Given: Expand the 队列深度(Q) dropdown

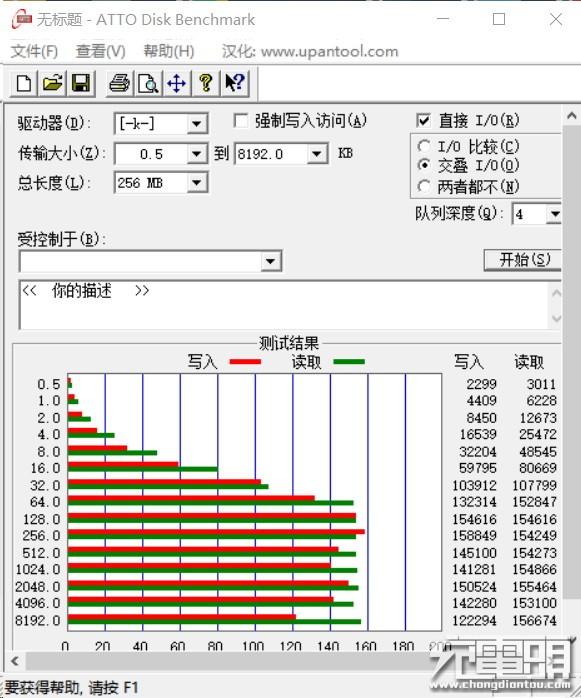Looking at the screenshot, I should click(x=553, y=214).
